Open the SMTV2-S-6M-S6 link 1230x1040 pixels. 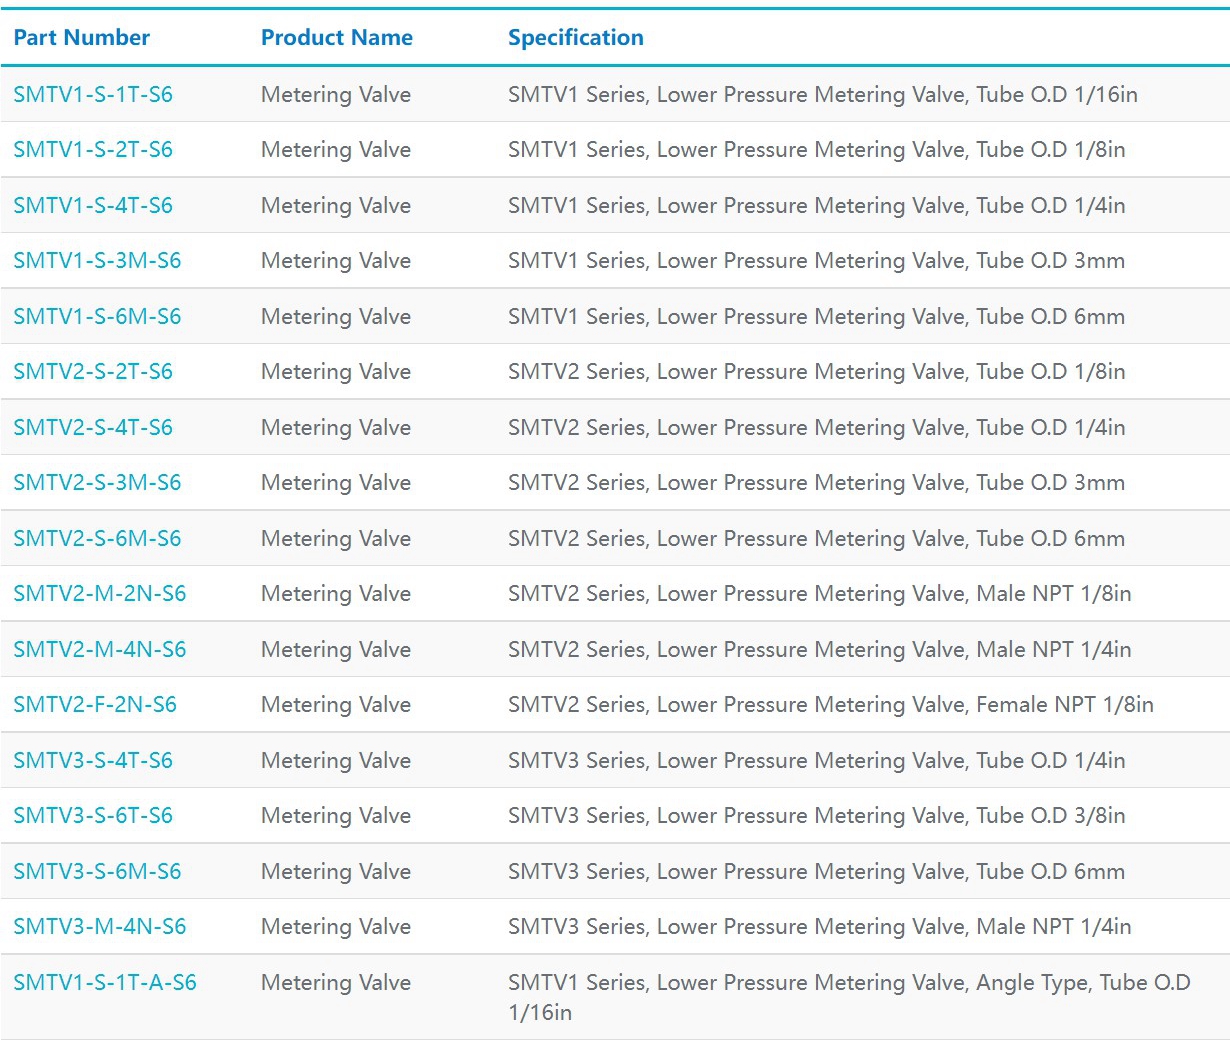point(97,539)
